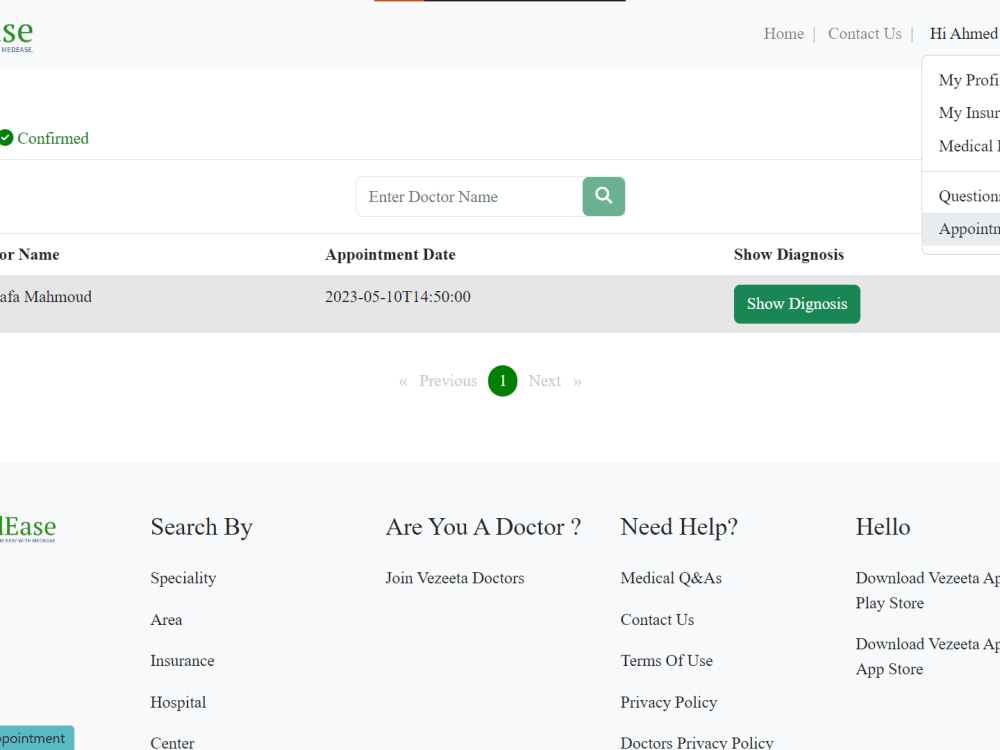Click the Show Dignosis button
Screen dimensions: 1000x750
click(797, 304)
